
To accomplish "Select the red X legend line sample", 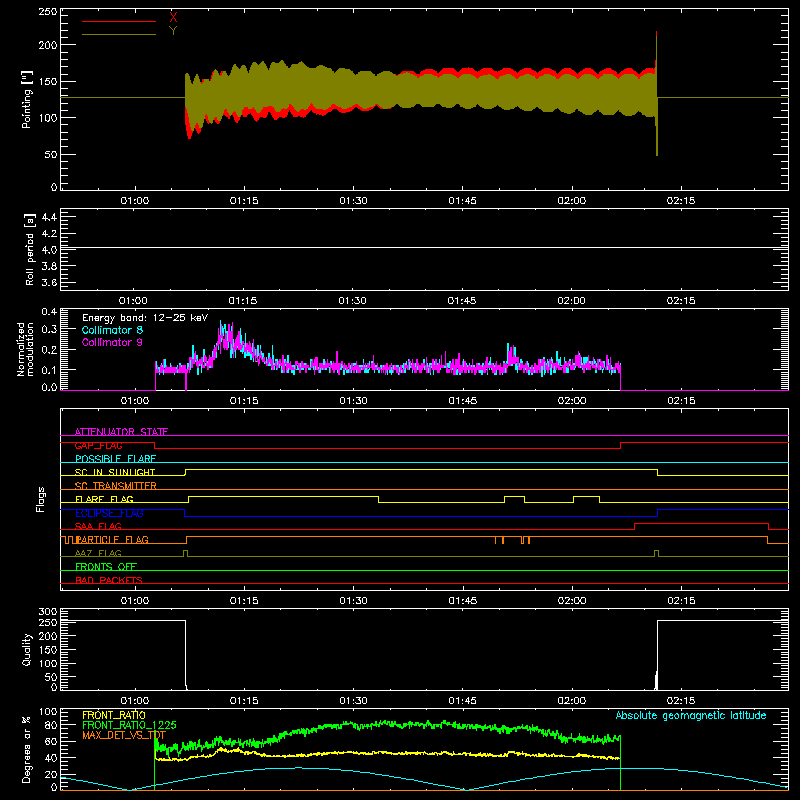I will 119,21.
